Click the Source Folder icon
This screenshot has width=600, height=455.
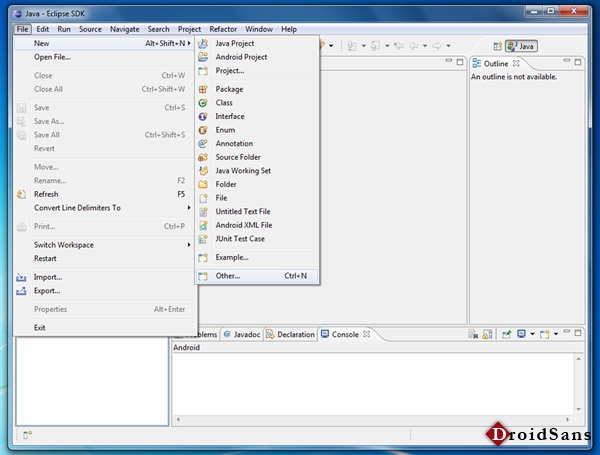tap(203, 157)
